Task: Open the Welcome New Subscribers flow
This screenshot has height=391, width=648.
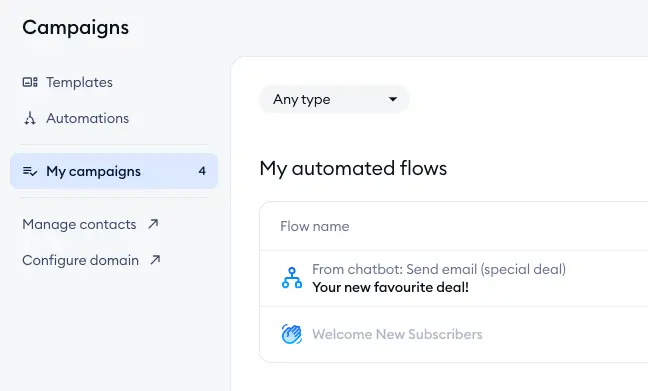Action: (397, 334)
